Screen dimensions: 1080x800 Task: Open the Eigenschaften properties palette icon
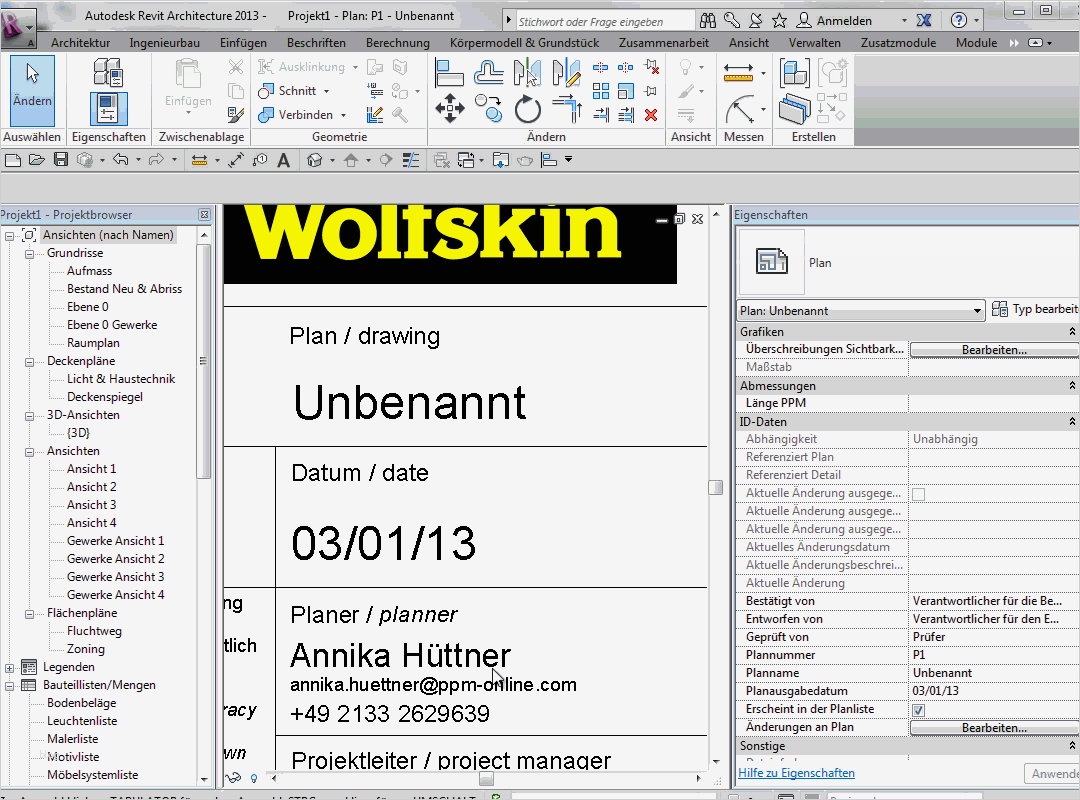tap(108, 109)
